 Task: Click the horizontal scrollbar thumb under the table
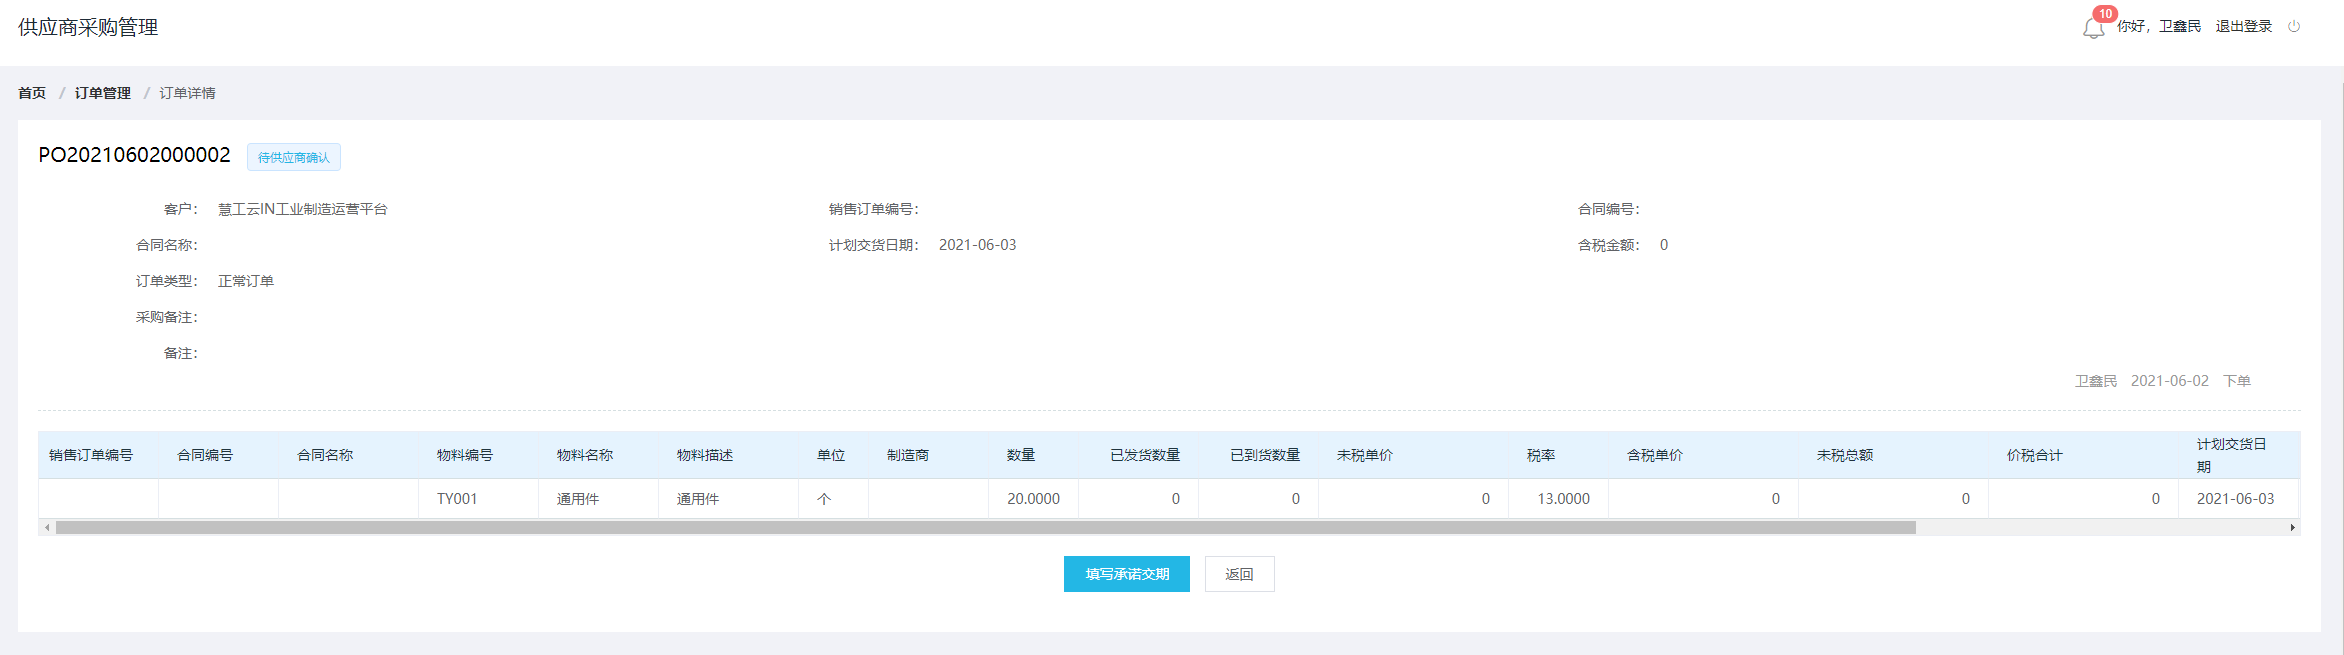[985, 527]
